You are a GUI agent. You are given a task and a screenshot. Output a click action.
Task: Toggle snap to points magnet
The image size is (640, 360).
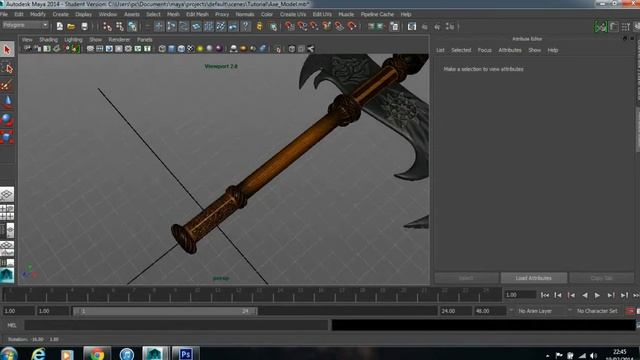pyautogui.click(x=314, y=27)
